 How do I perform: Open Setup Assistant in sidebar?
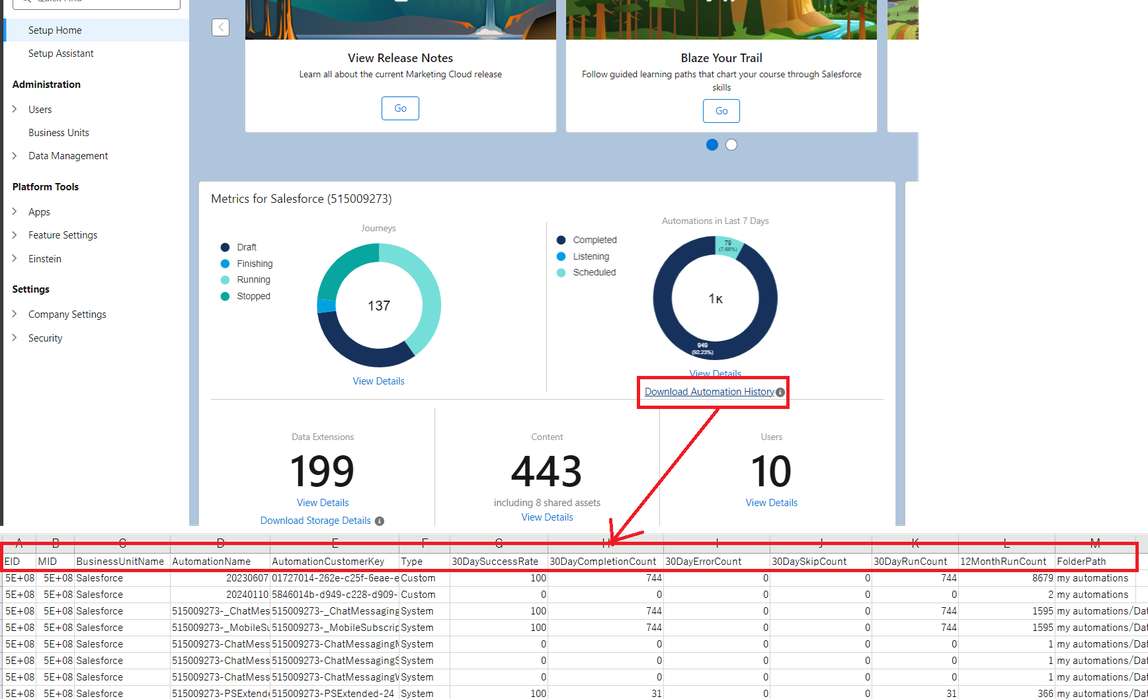(x=61, y=53)
